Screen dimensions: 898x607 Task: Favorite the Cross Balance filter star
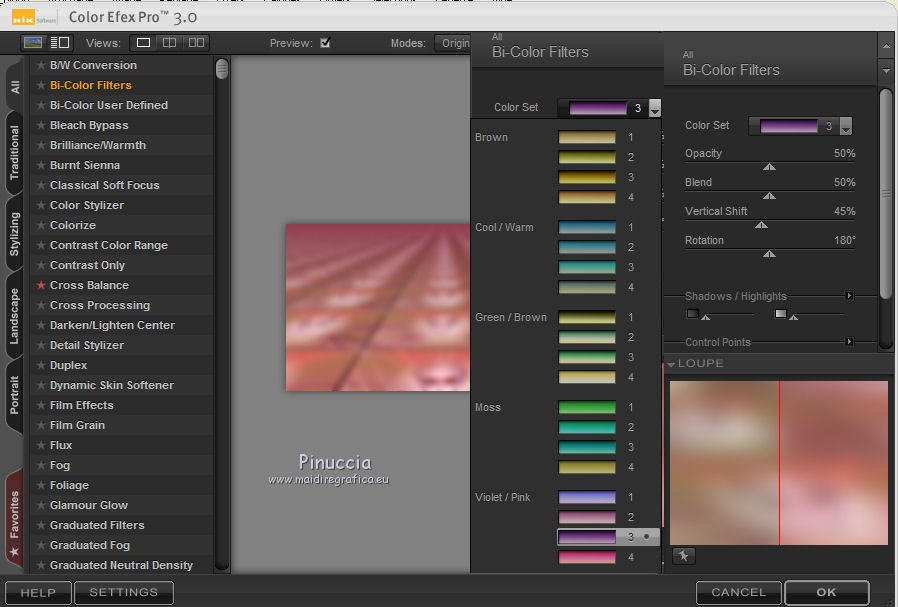pos(41,285)
